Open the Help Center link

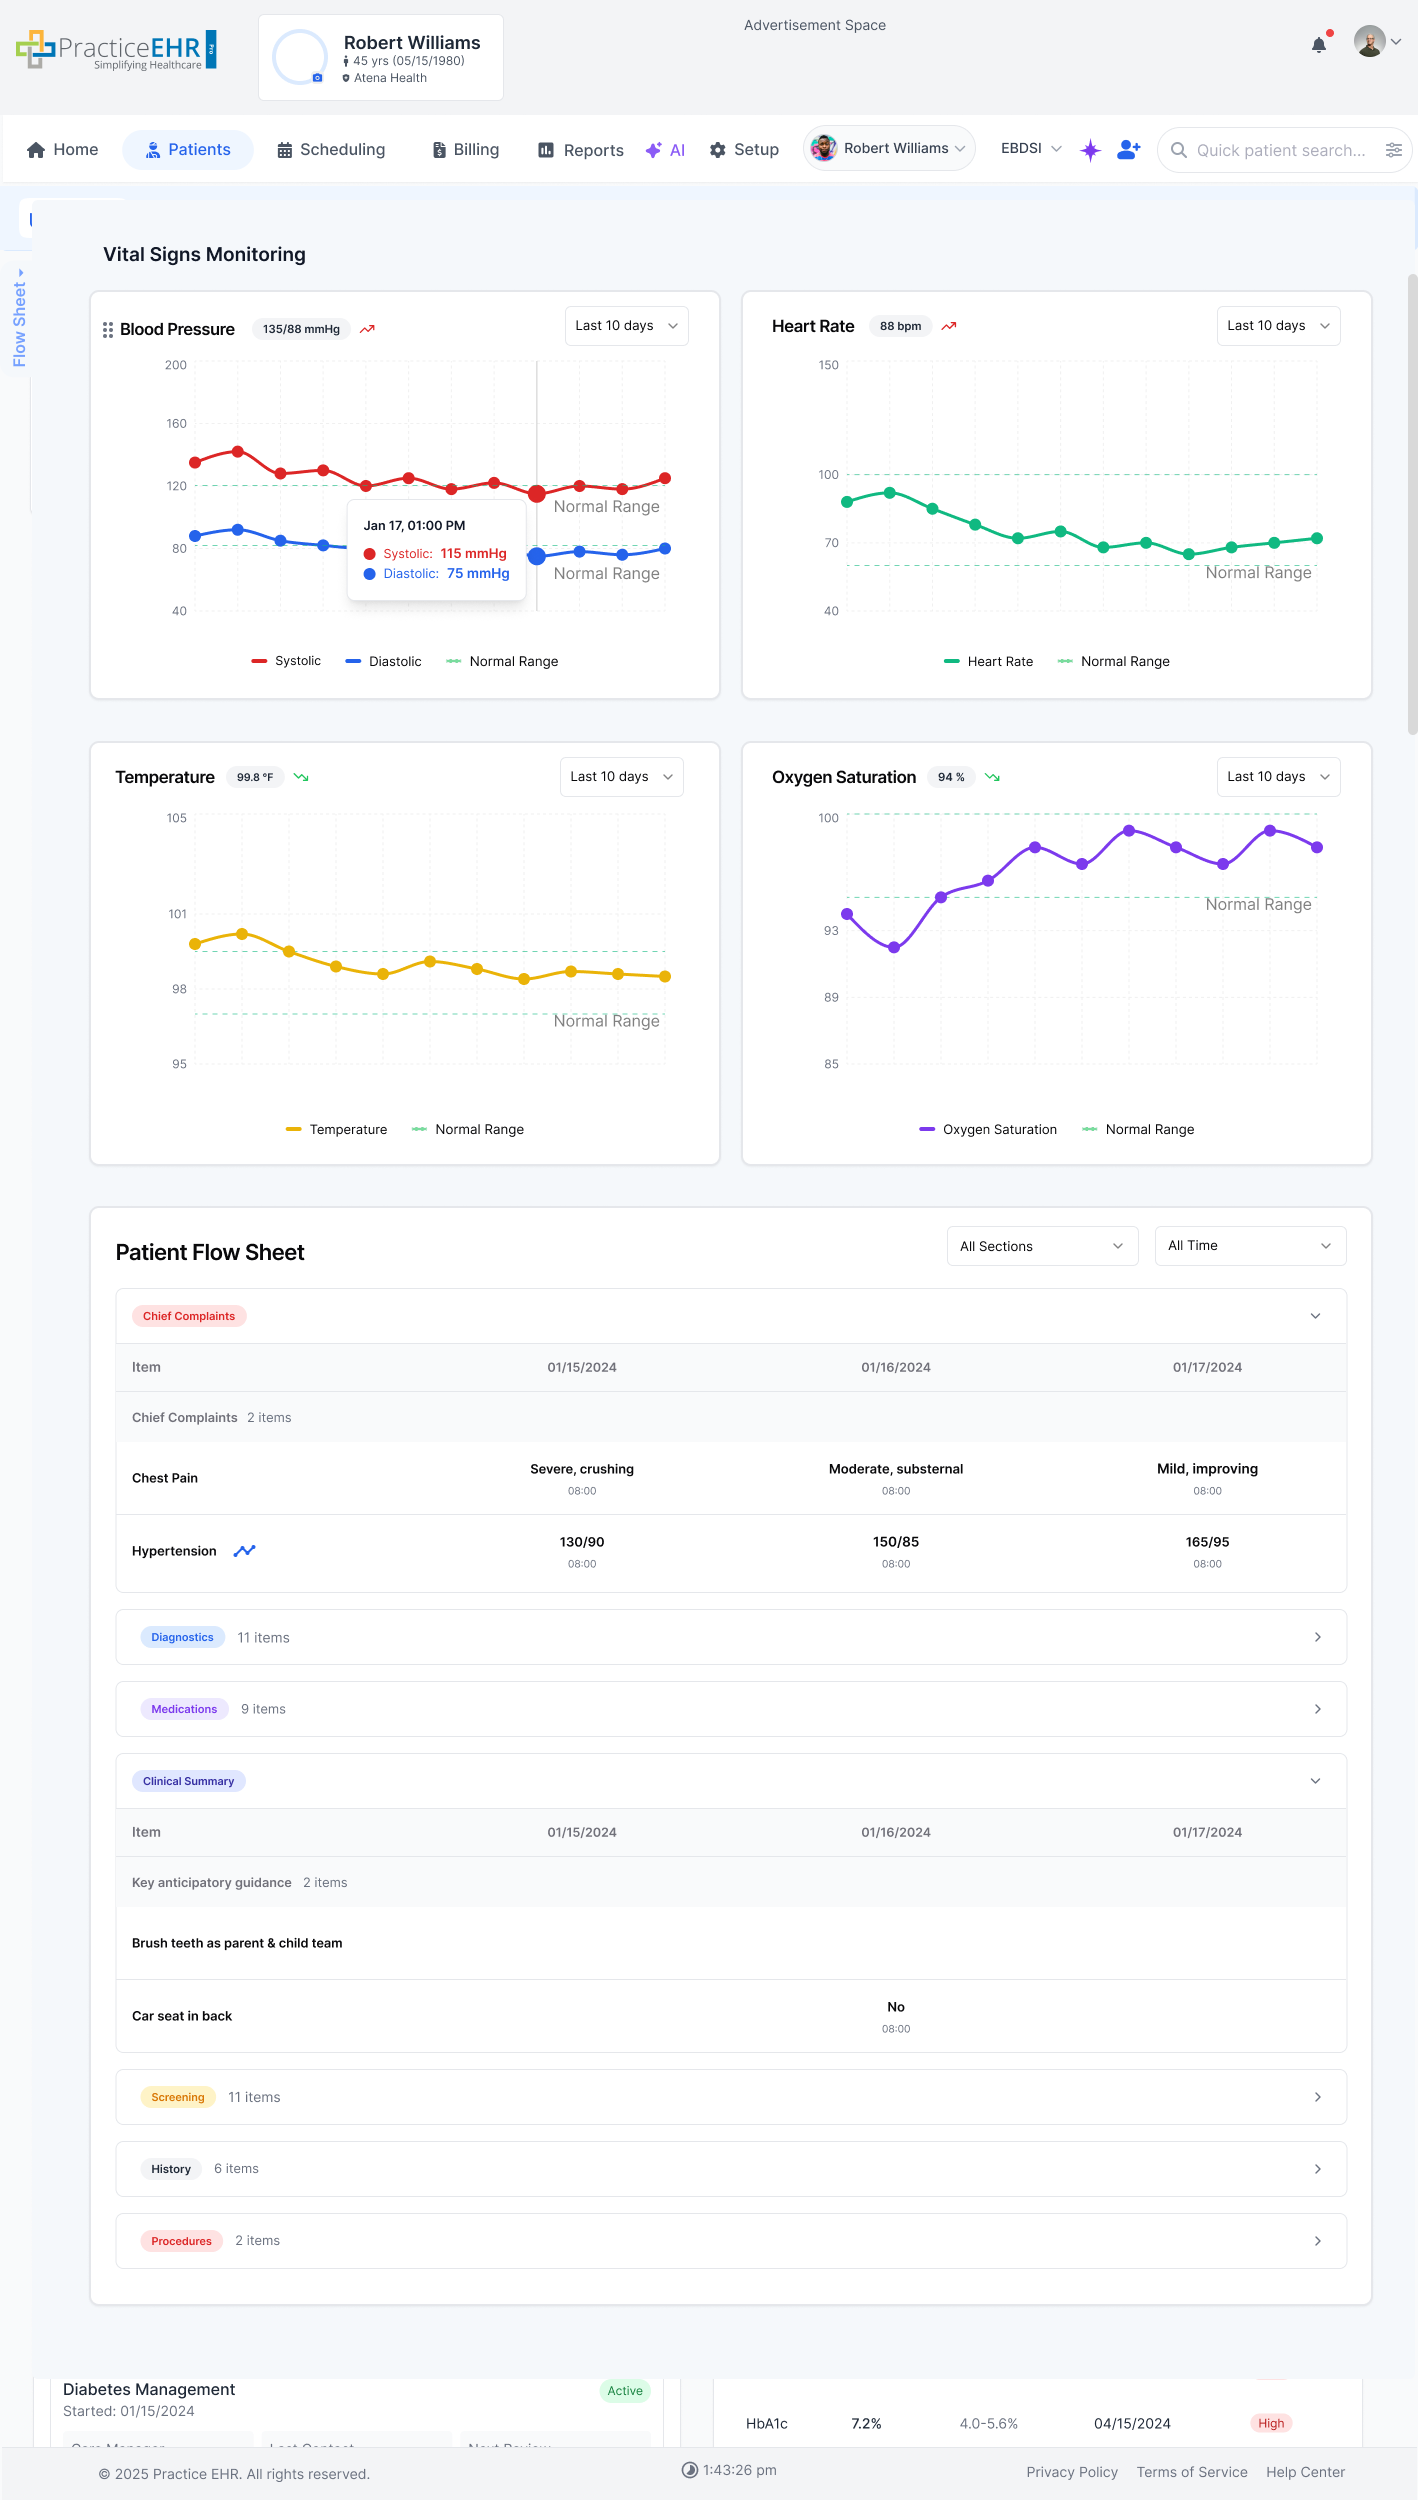(1305, 2472)
